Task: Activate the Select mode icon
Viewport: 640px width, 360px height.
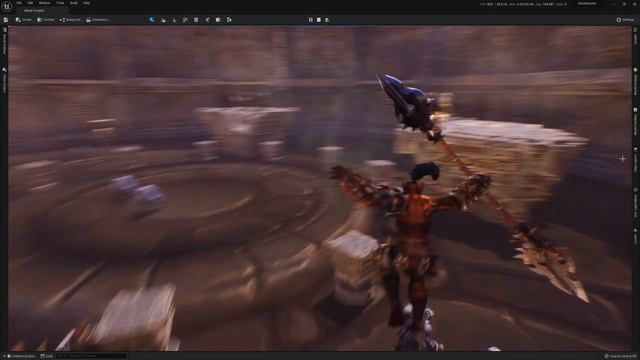Action: click(x=152, y=20)
